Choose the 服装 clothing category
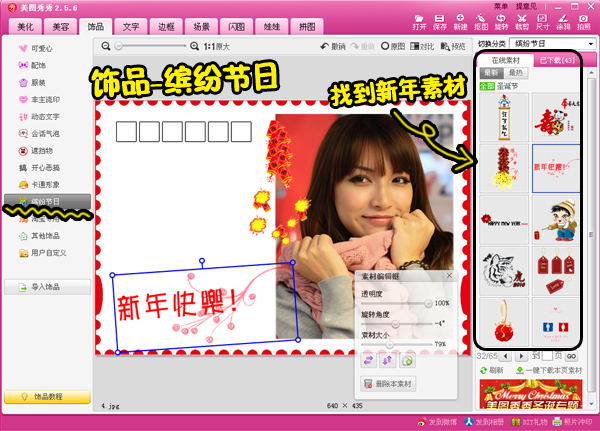 32,82
